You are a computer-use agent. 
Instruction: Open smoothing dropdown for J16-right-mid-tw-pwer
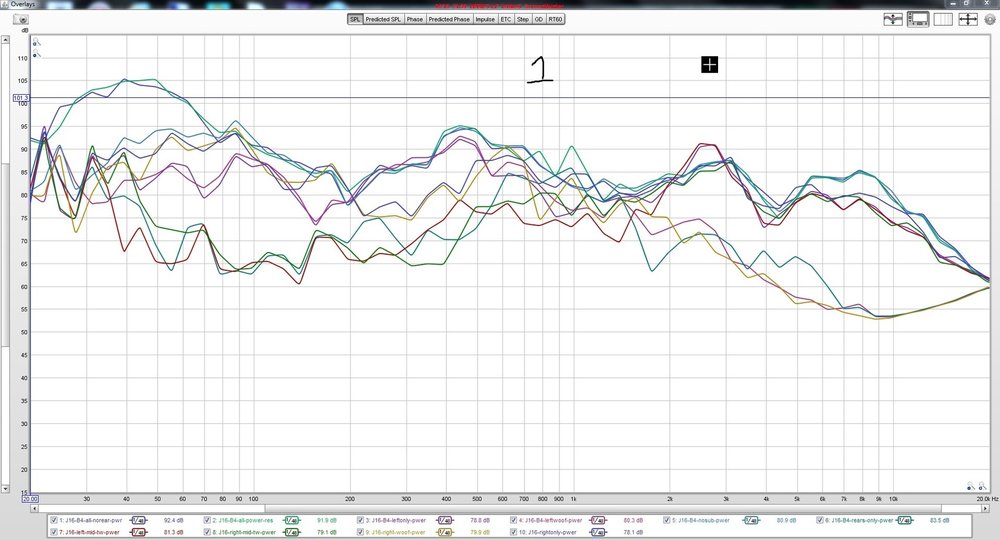[292, 532]
